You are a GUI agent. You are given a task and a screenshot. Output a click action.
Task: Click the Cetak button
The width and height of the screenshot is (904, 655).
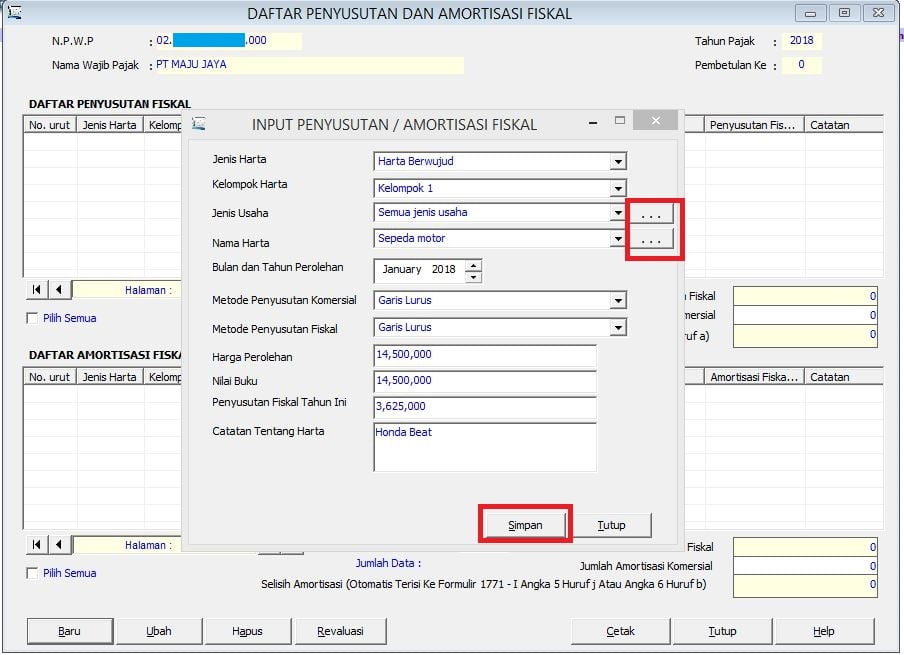[620, 631]
